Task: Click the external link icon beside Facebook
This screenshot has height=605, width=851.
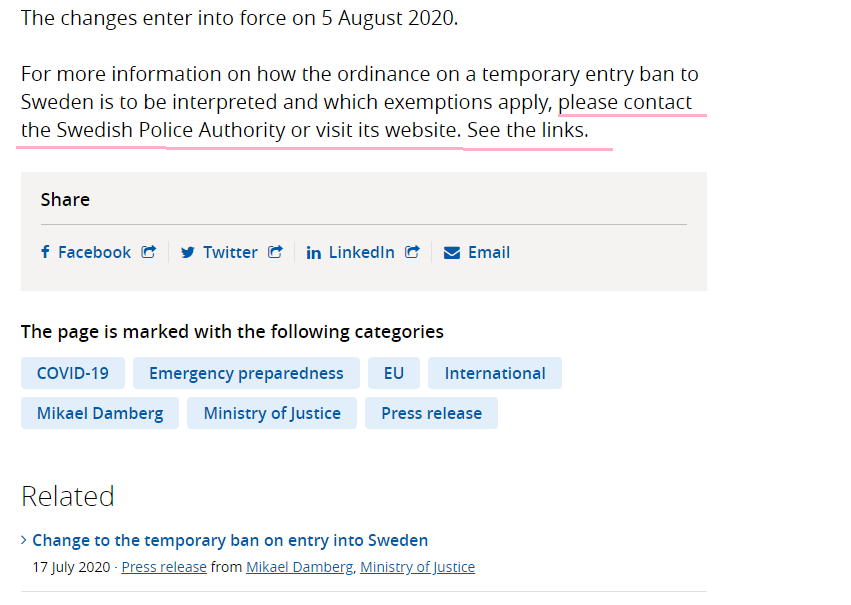Action: coord(149,252)
